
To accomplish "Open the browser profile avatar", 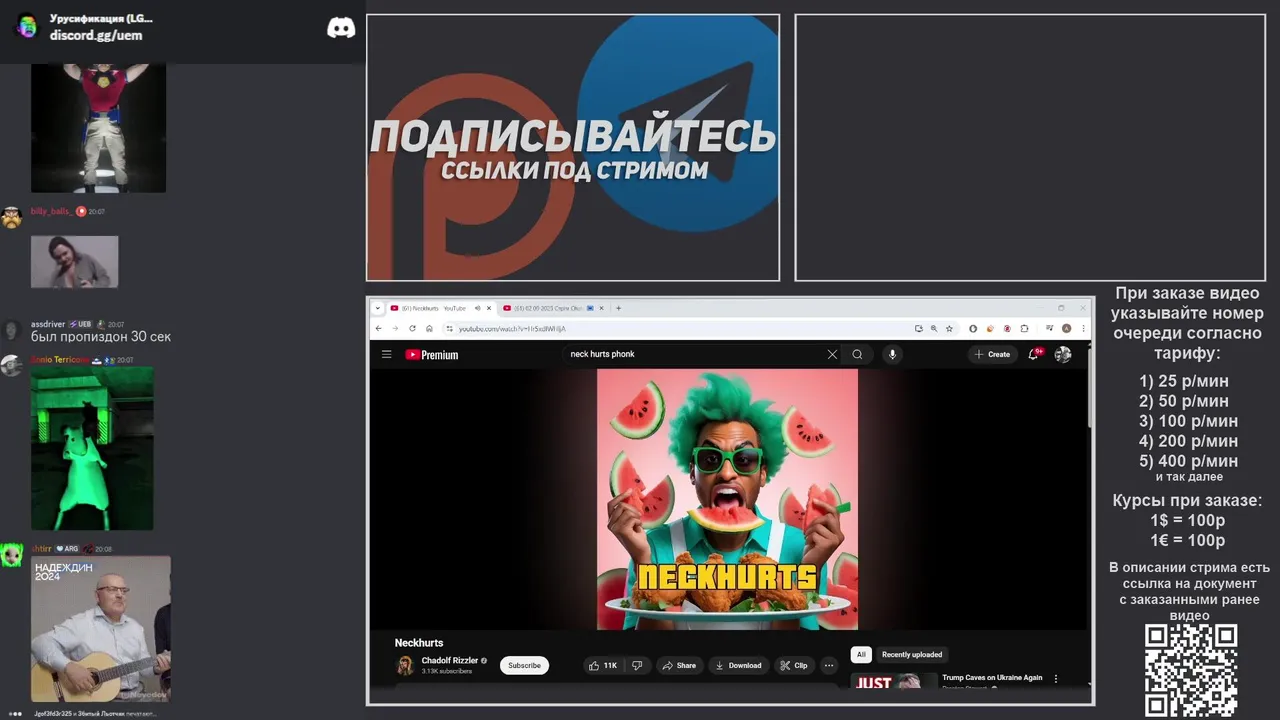I will [x=1067, y=328].
